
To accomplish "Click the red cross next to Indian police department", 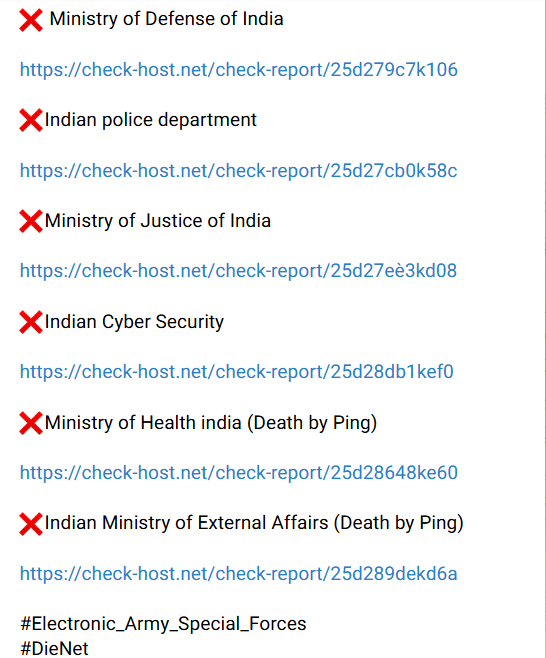I will [x=31, y=120].
